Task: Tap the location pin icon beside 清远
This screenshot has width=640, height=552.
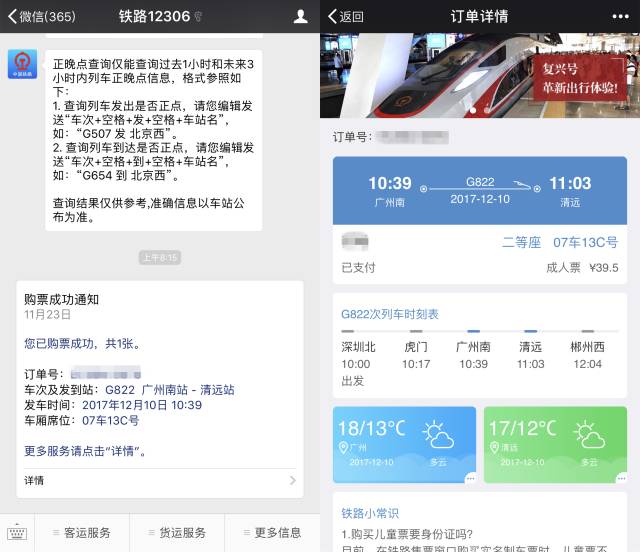Action: click(494, 448)
